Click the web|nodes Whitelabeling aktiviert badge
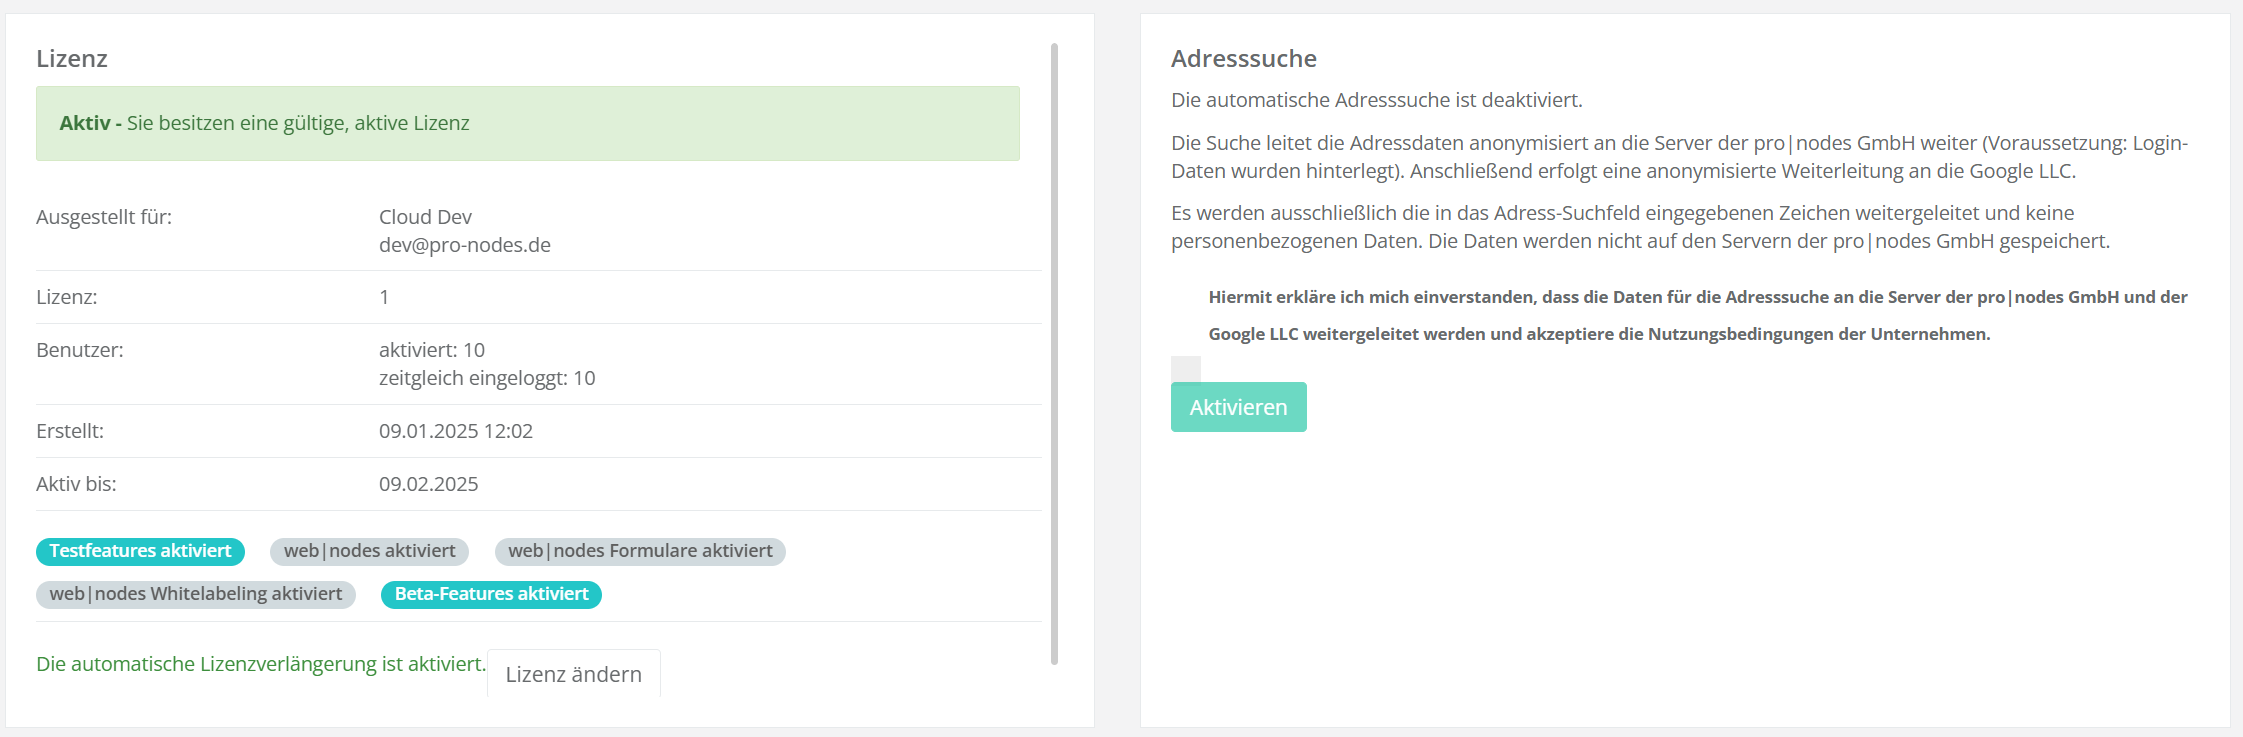2243x737 pixels. pyautogui.click(x=196, y=594)
